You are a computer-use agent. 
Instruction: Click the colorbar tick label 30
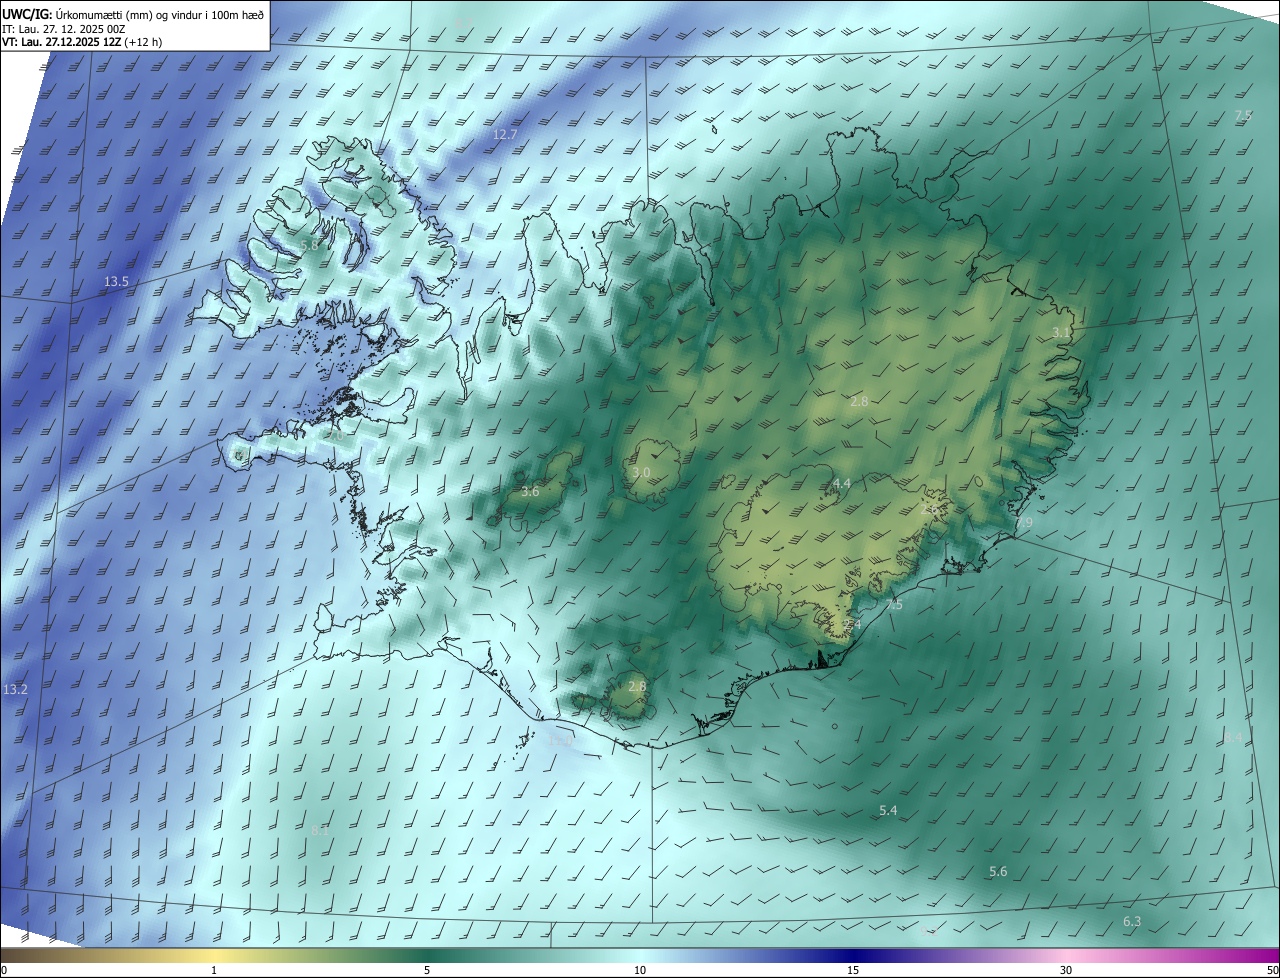[x=1066, y=970]
